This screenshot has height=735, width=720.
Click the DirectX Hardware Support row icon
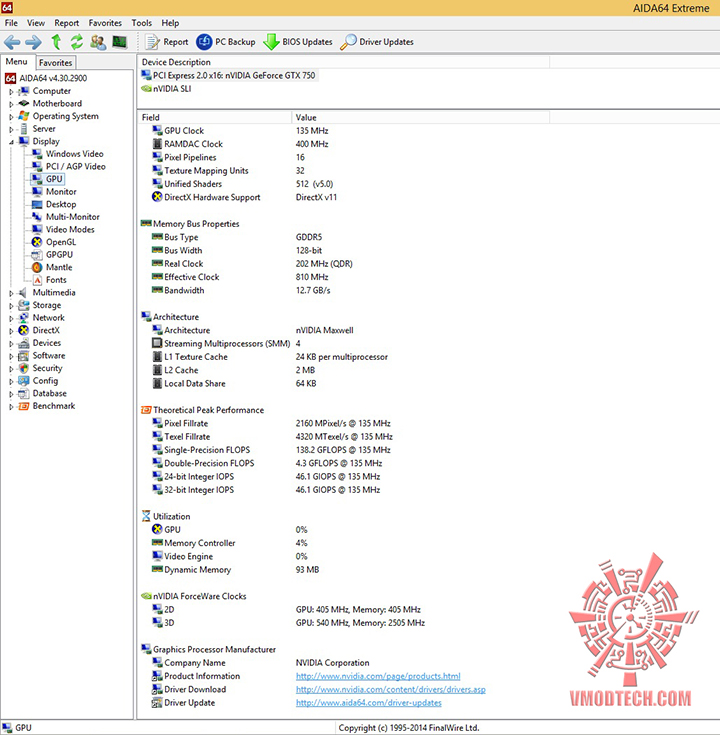(x=158, y=197)
